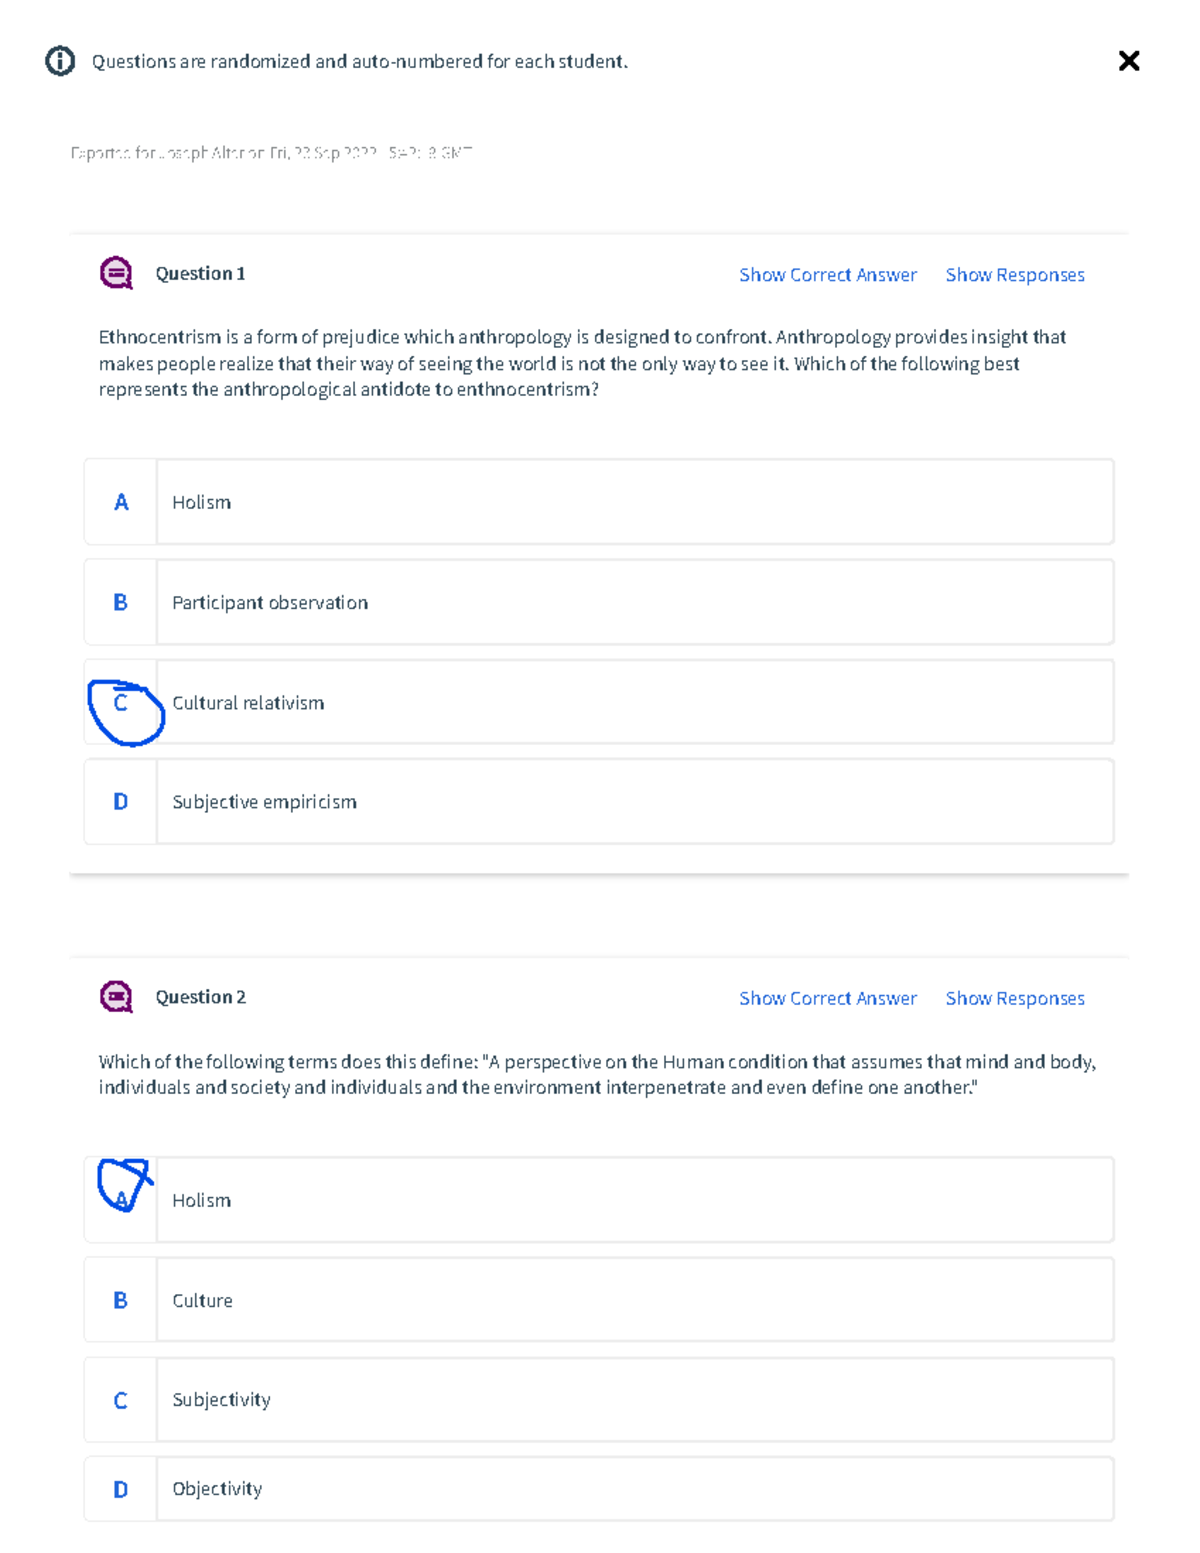The image size is (1200, 1553).
Task: Select option B Culture
Action: coord(599,1300)
